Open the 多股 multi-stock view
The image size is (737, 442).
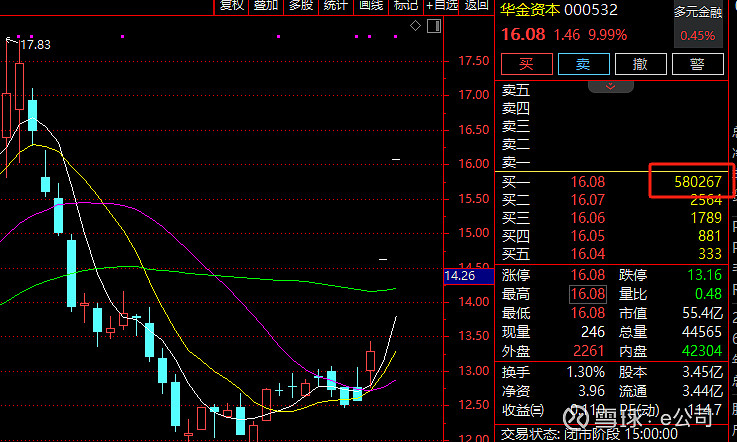(300, 6)
